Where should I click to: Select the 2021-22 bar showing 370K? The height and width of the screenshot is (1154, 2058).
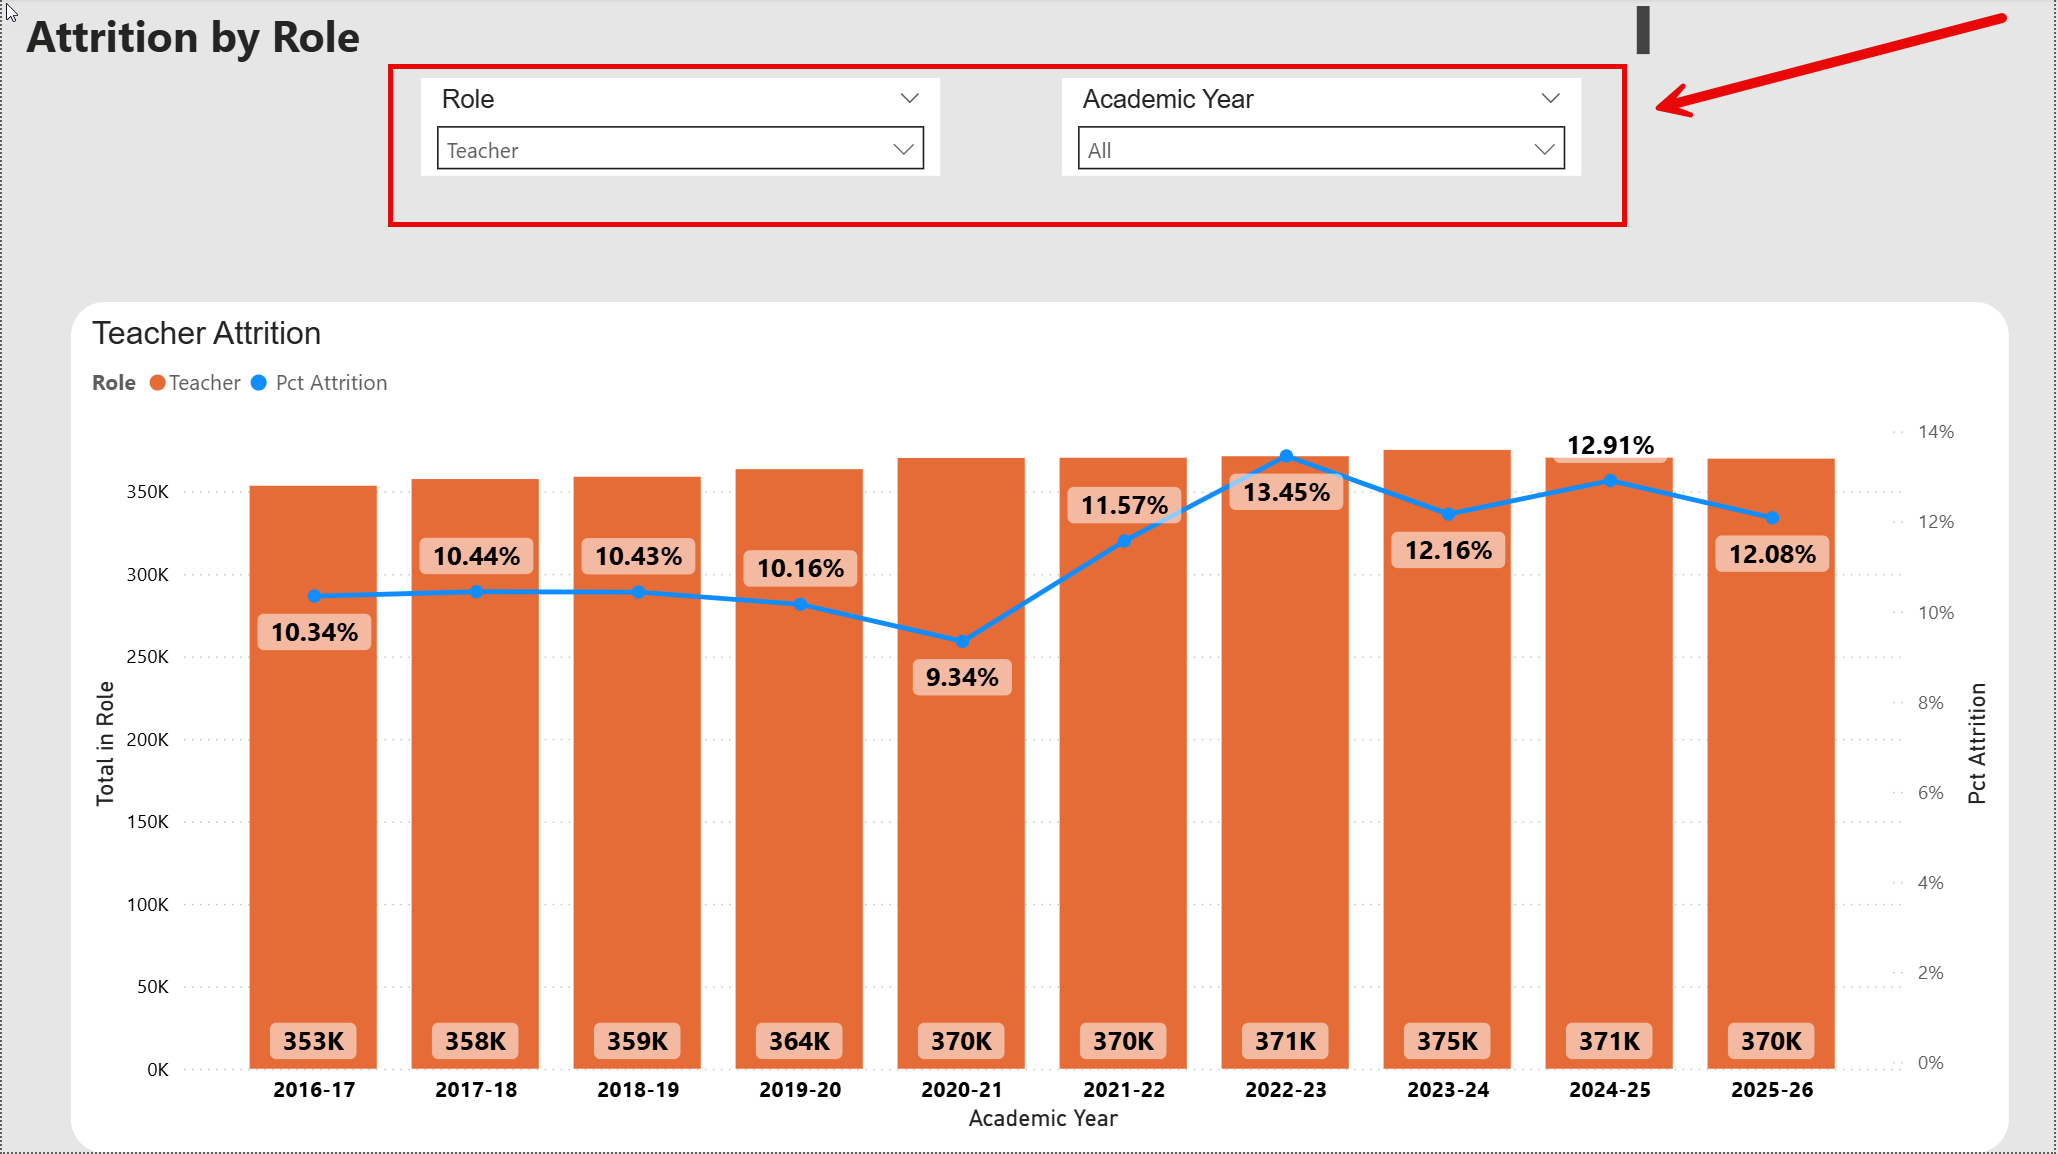(1123, 800)
